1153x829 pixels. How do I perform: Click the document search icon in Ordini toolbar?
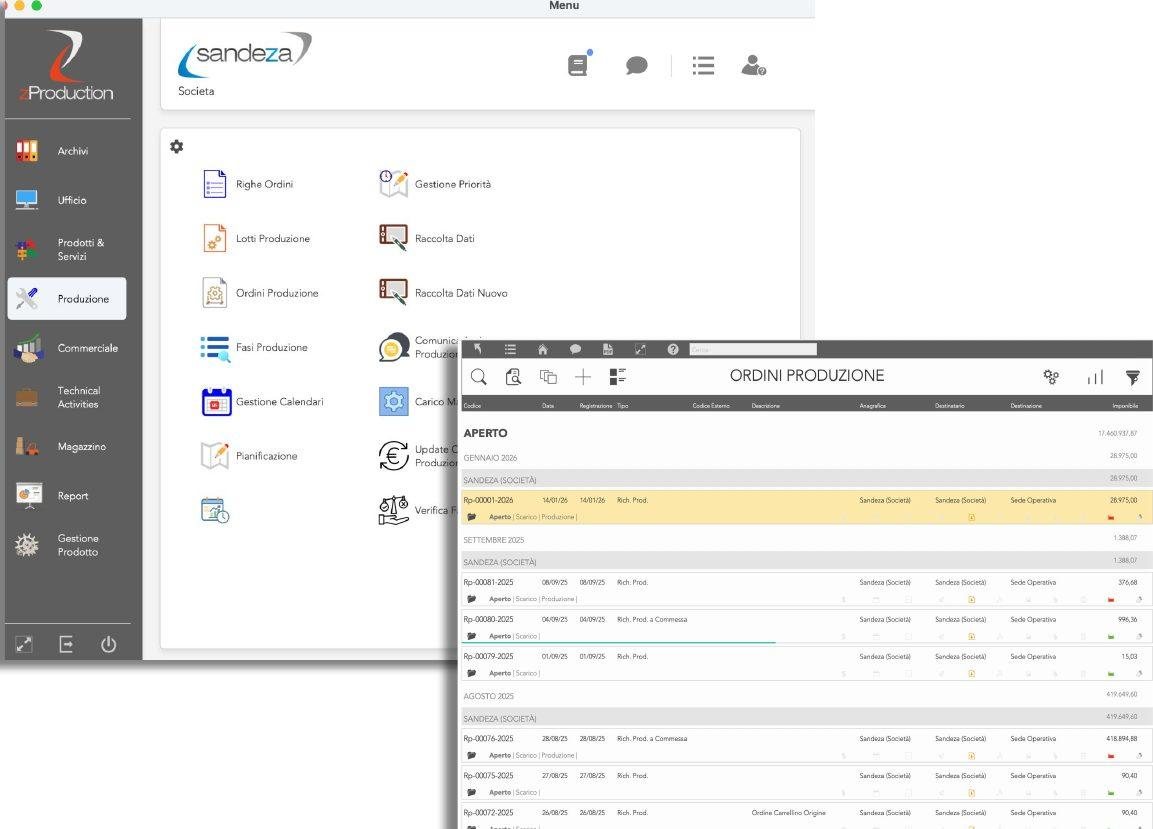(x=513, y=377)
